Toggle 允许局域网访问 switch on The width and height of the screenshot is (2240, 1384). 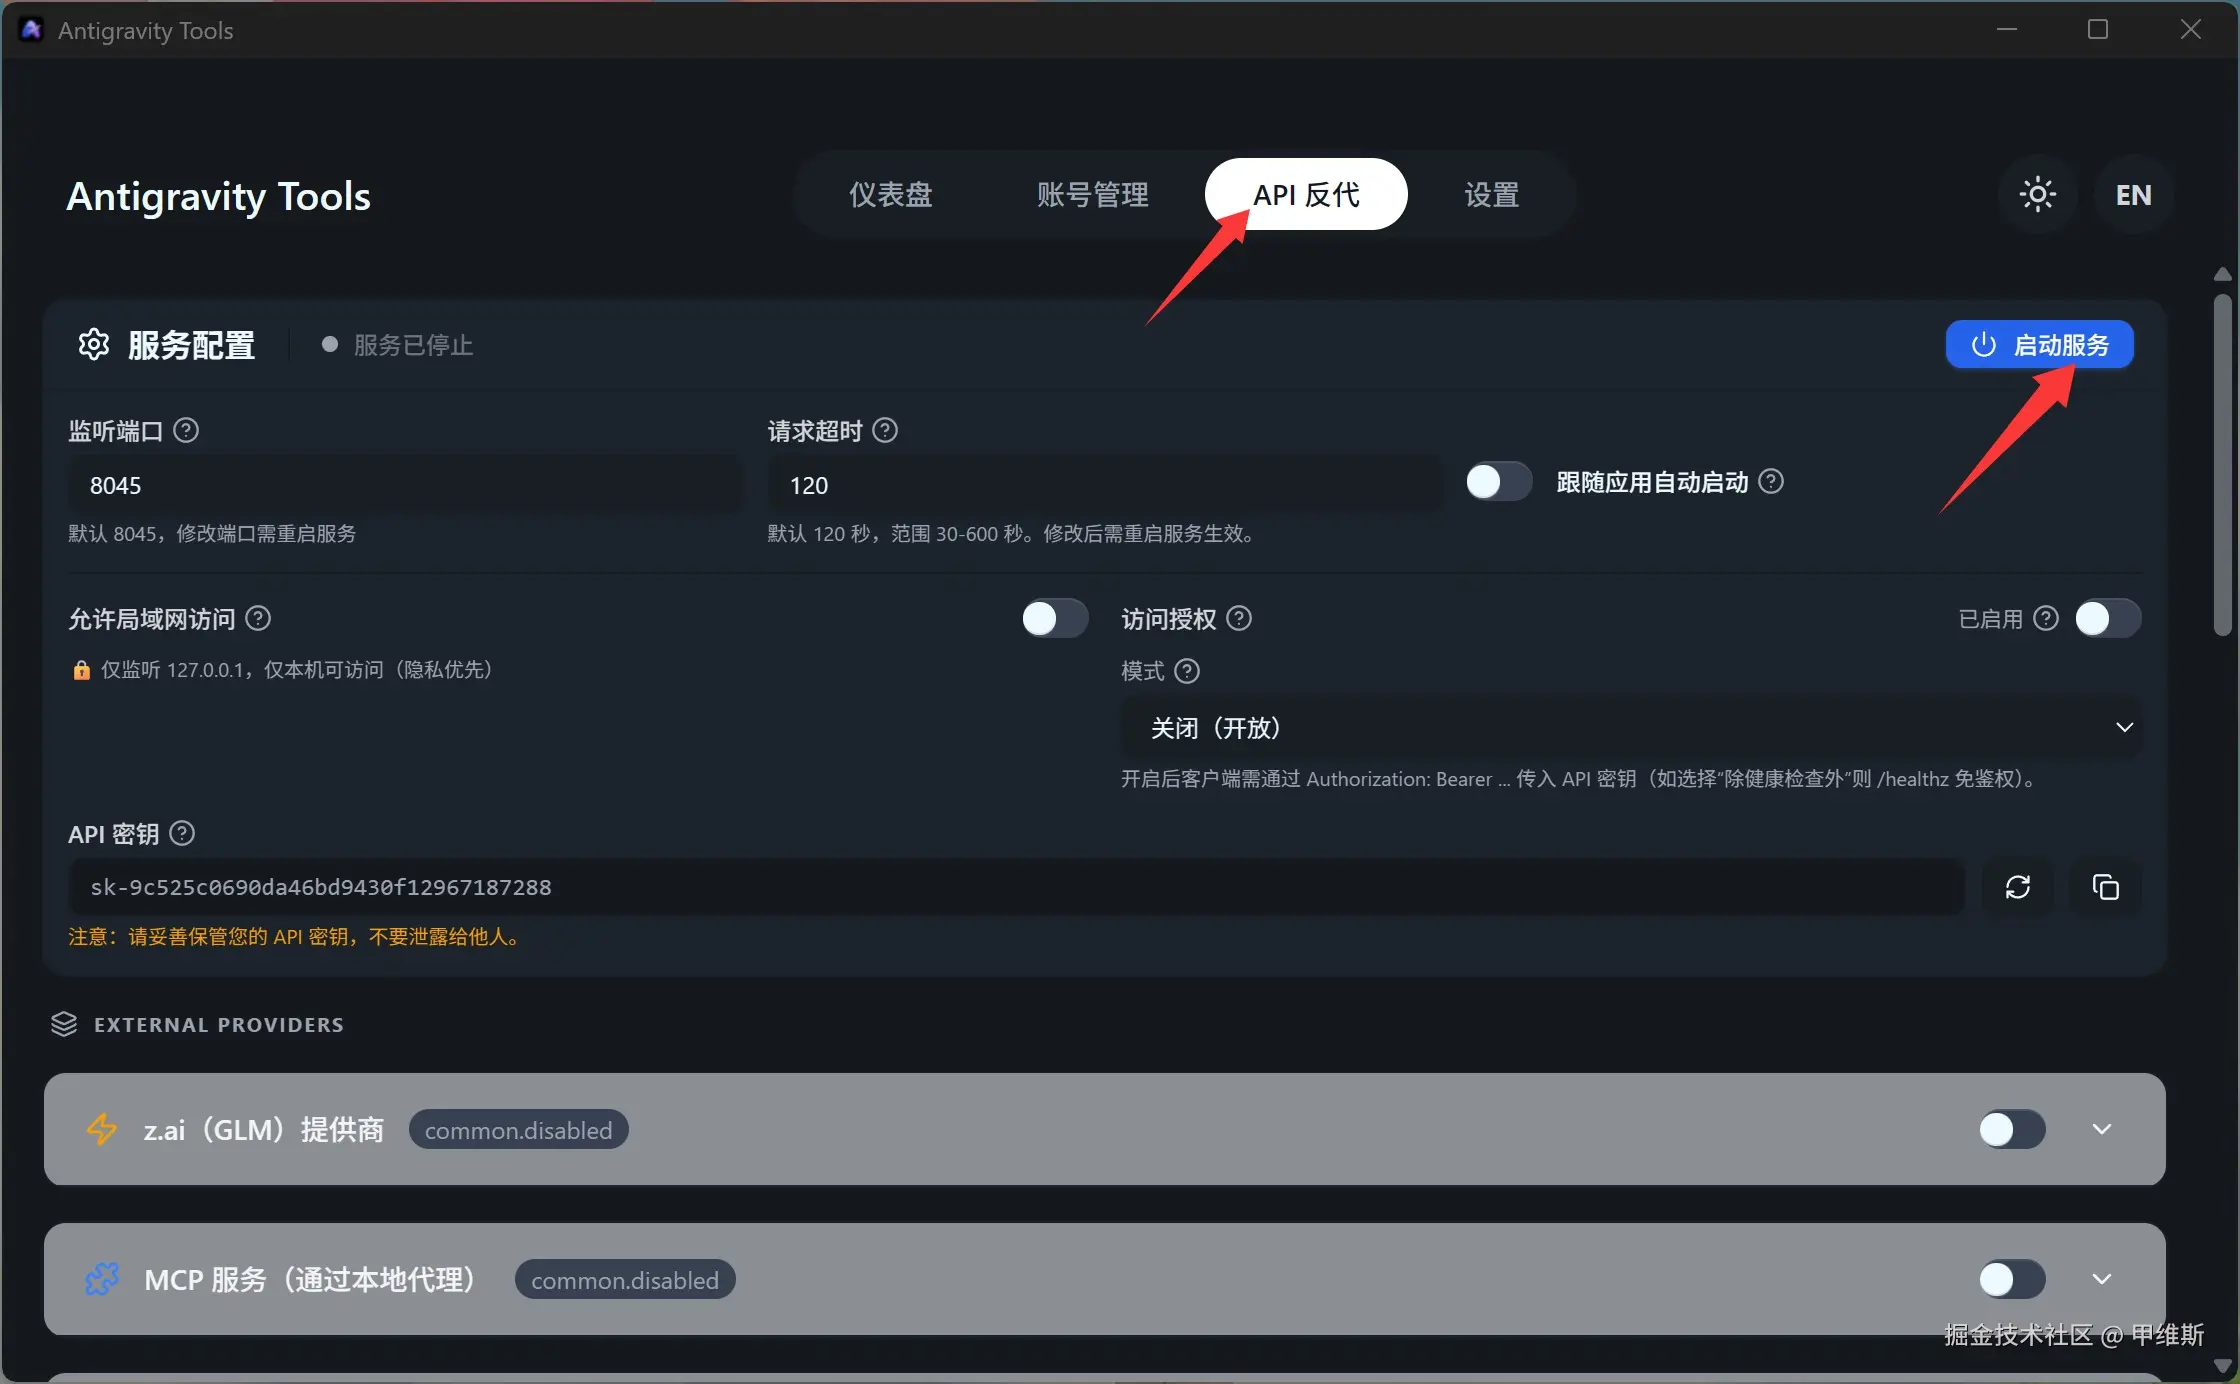[1054, 618]
